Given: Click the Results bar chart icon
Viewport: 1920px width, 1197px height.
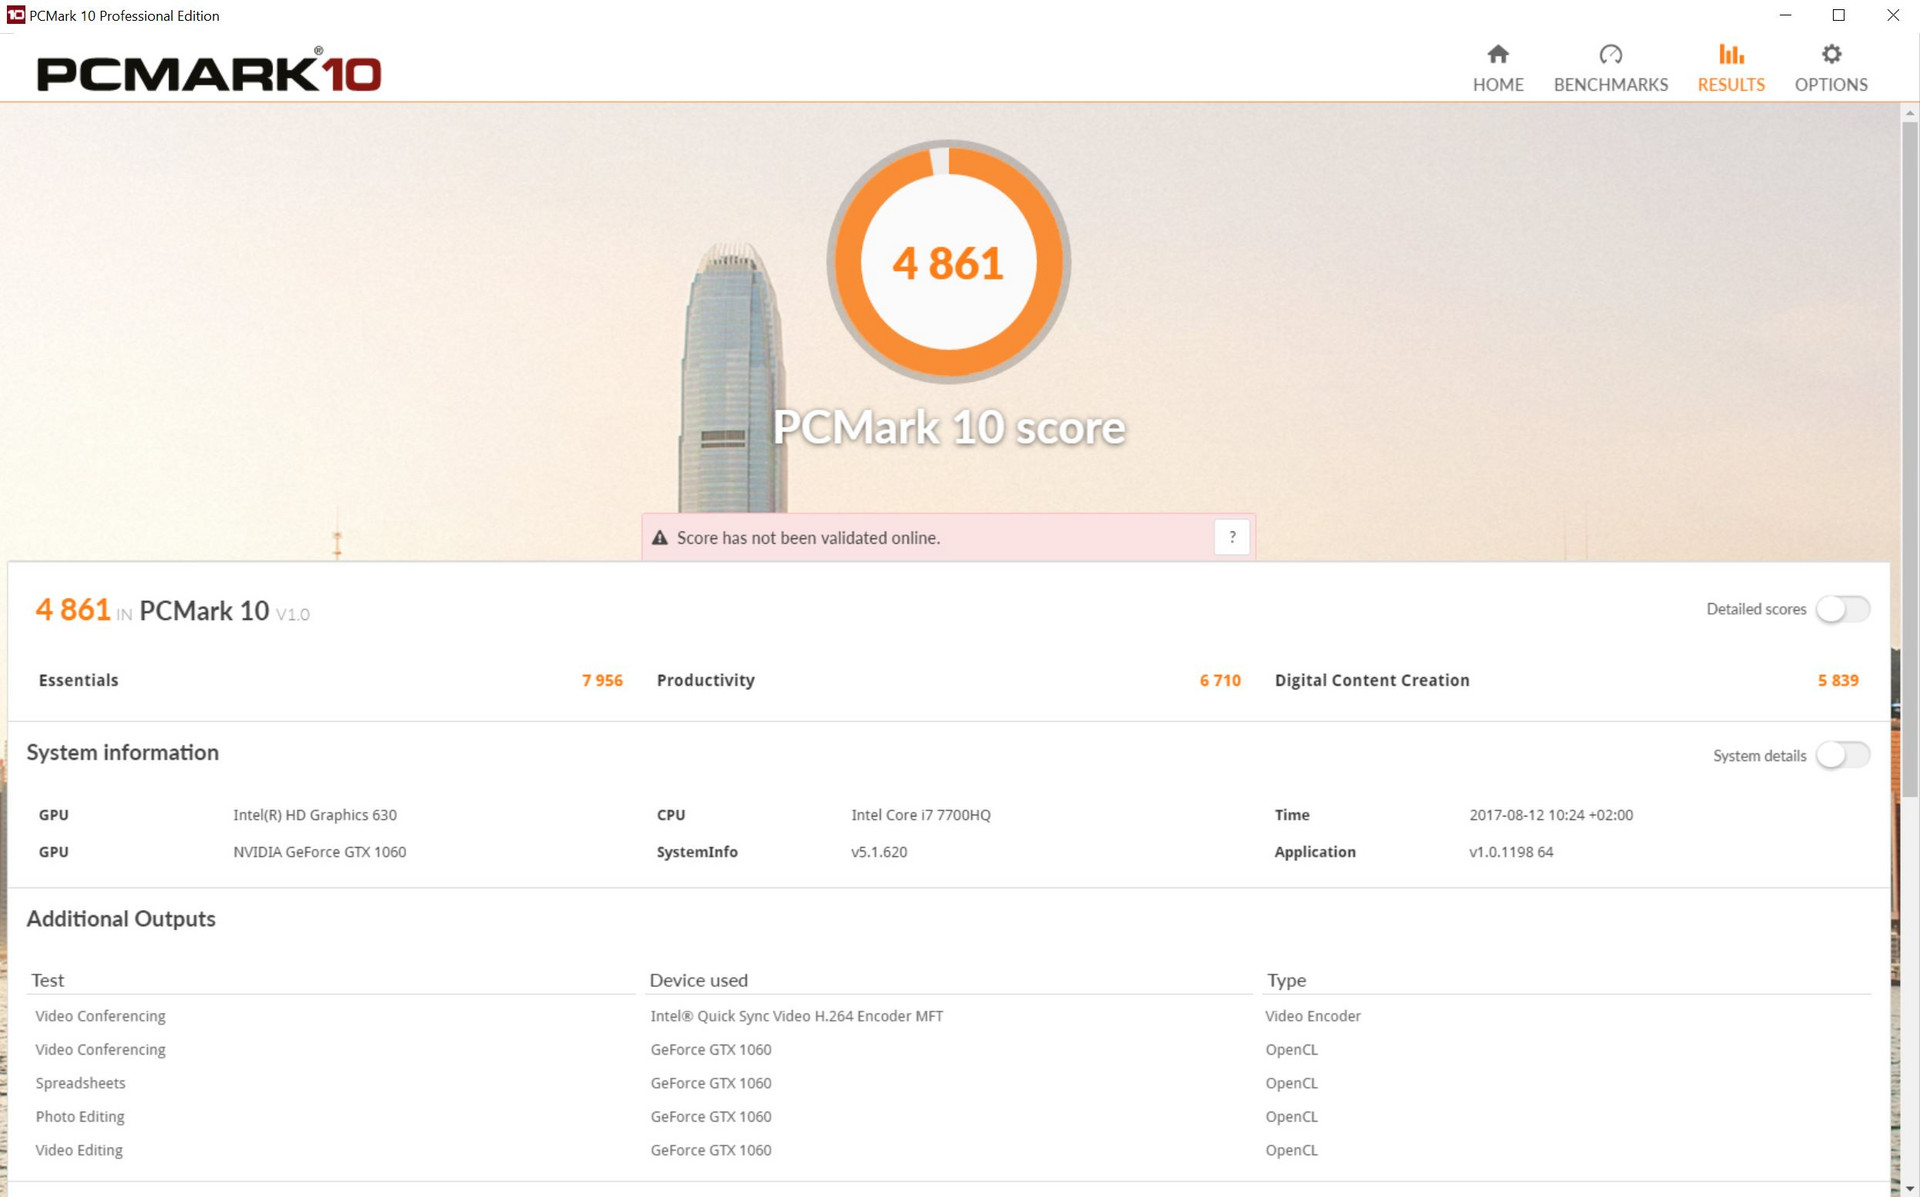Looking at the screenshot, I should pos(1731,54).
